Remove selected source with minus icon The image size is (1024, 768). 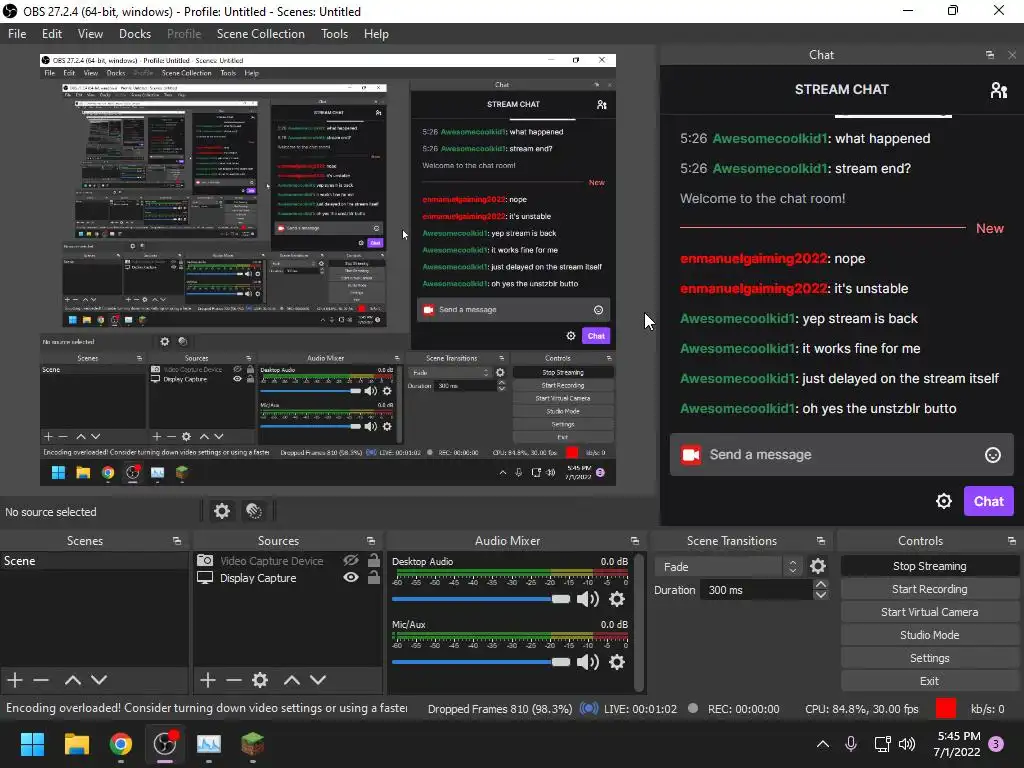[x=234, y=680]
